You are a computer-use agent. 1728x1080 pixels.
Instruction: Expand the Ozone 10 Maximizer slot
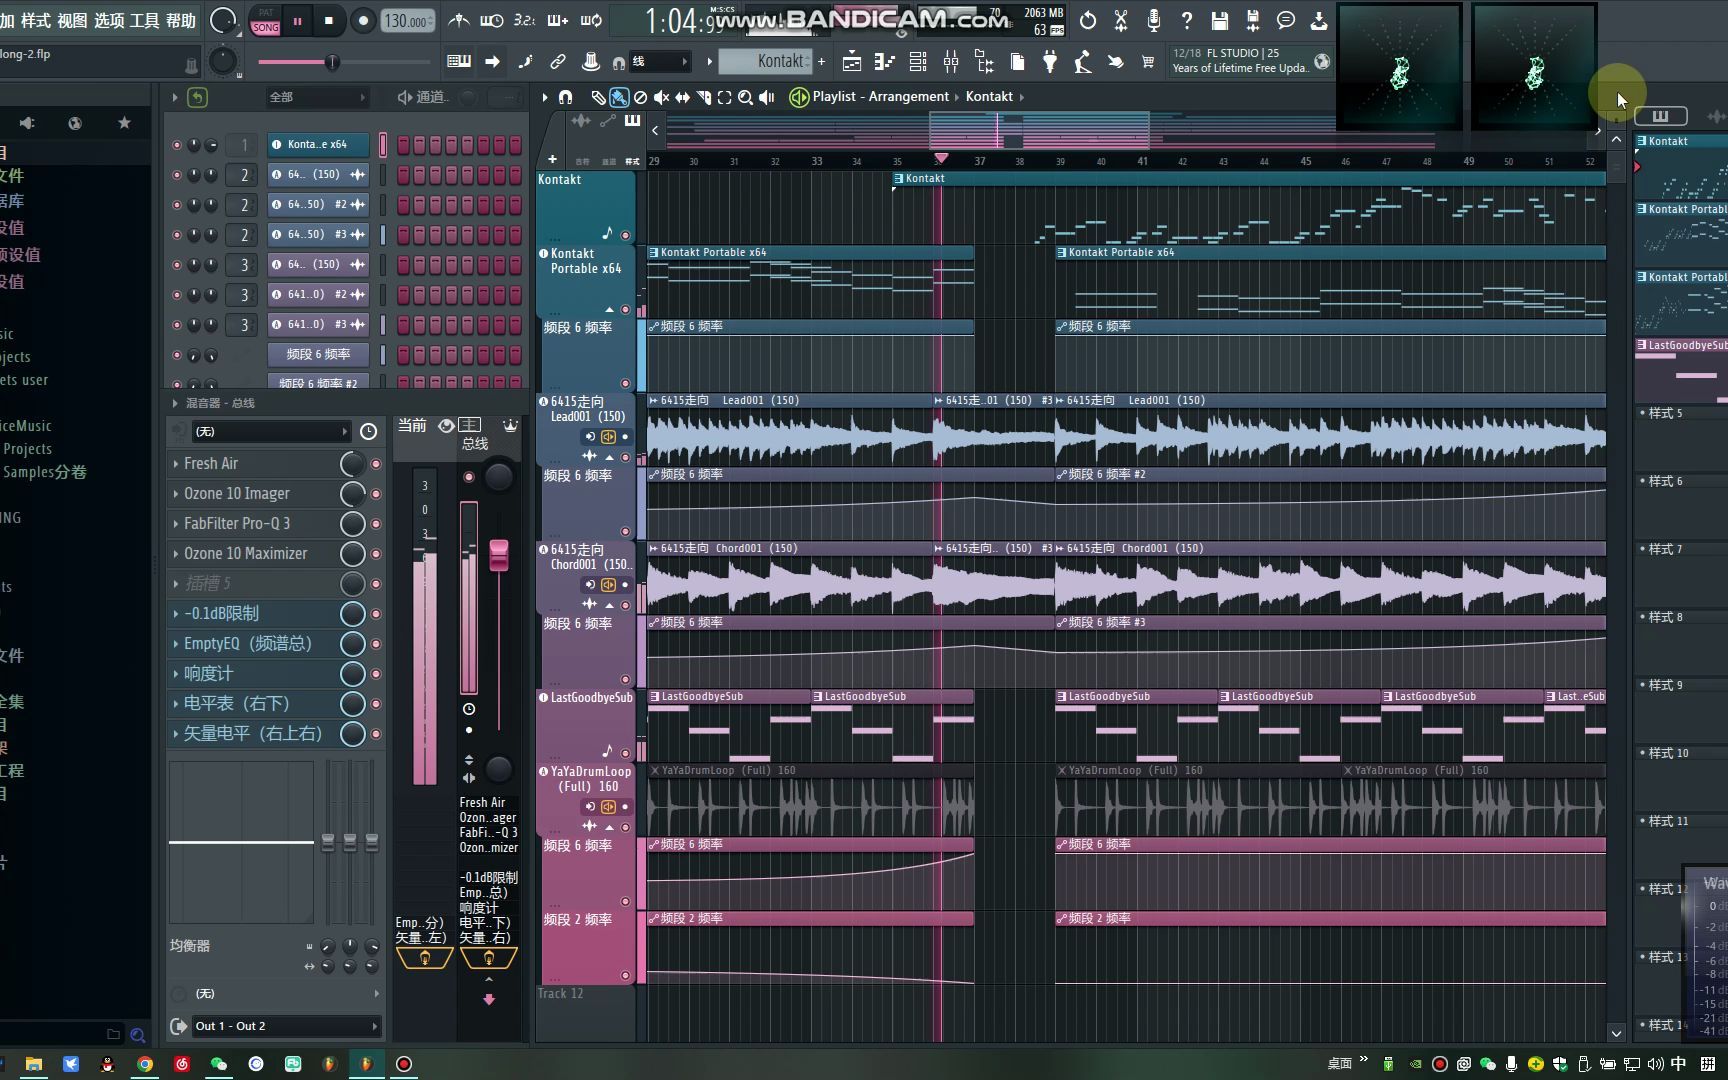[x=176, y=553]
